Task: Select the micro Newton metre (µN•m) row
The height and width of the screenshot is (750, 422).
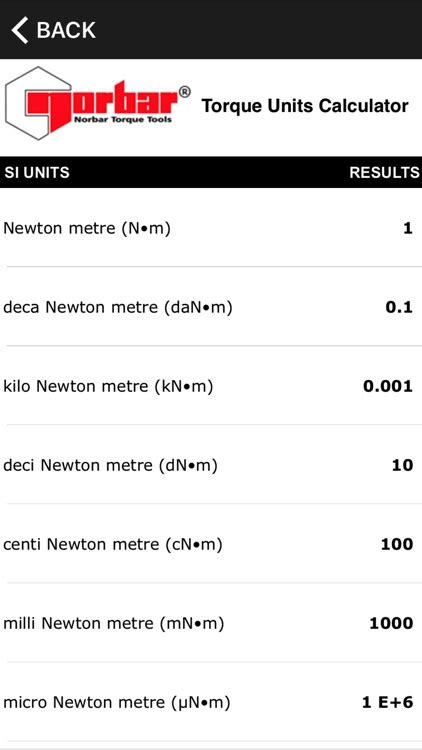Action: 211,702
